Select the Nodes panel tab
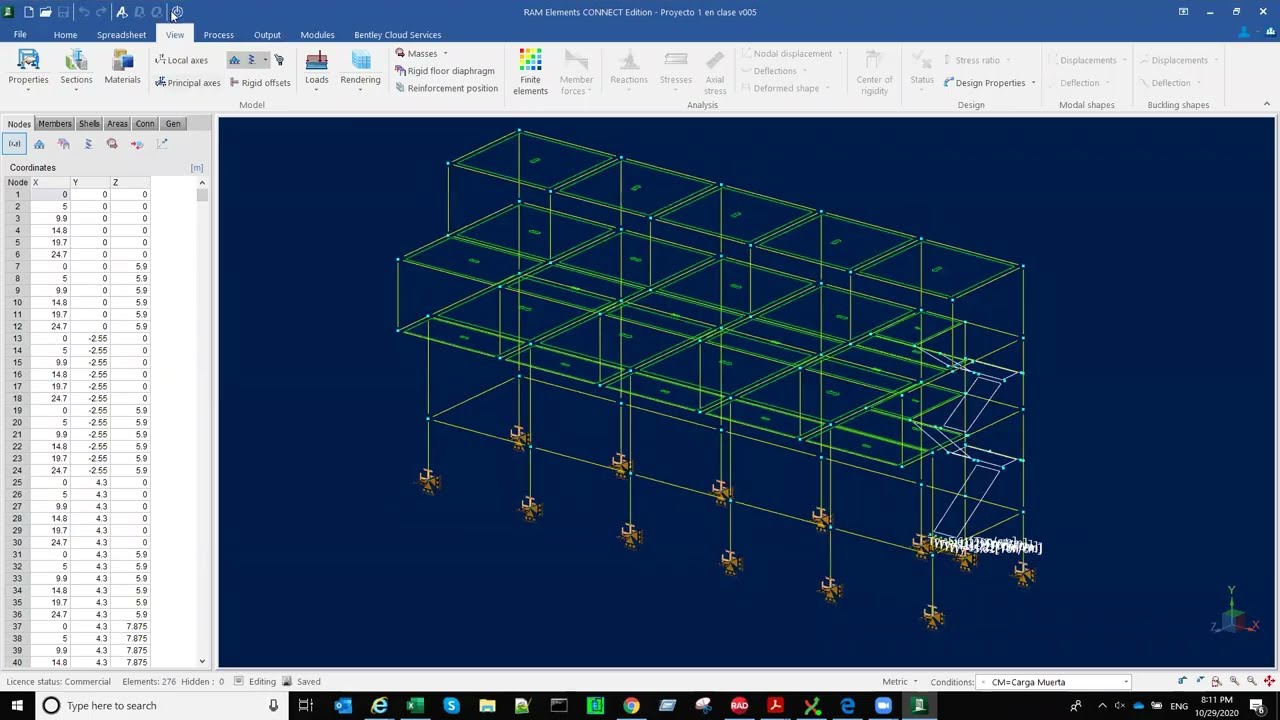Image resolution: width=1280 pixels, height=720 pixels. pyautogui.click(x=19, y=124)
